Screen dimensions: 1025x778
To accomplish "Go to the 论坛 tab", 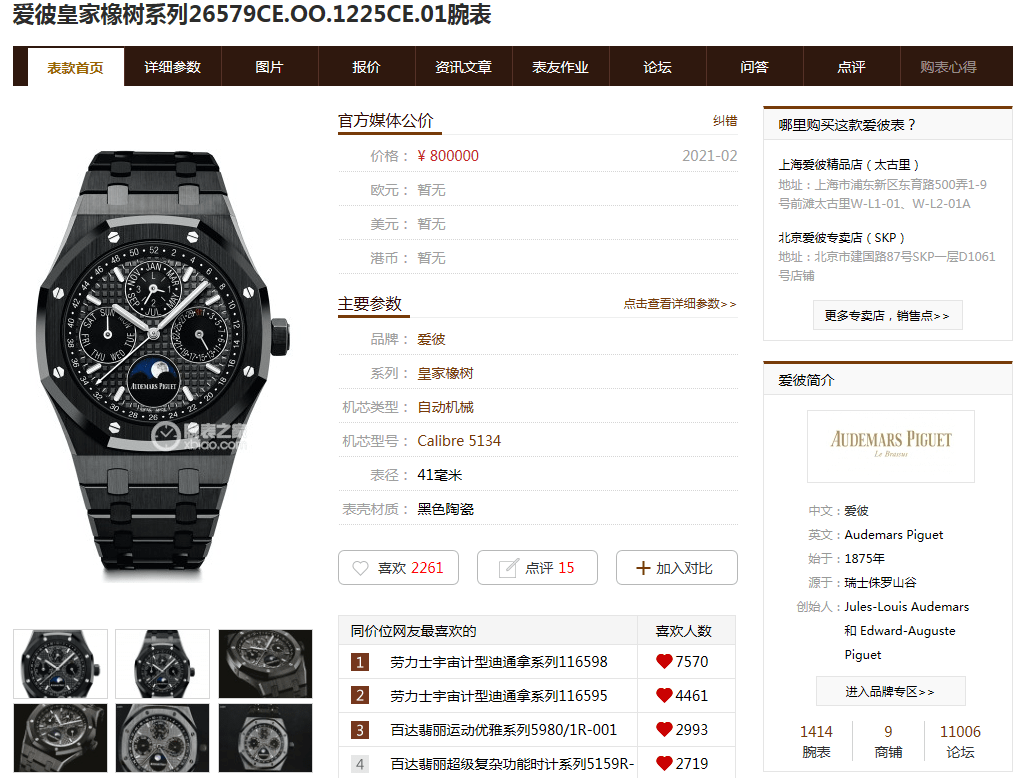I will (x=657, y=67).
